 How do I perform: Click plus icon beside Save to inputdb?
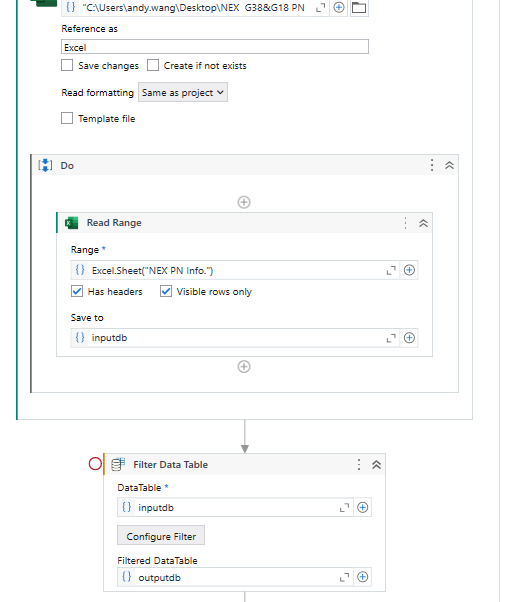tap(409, 338)
